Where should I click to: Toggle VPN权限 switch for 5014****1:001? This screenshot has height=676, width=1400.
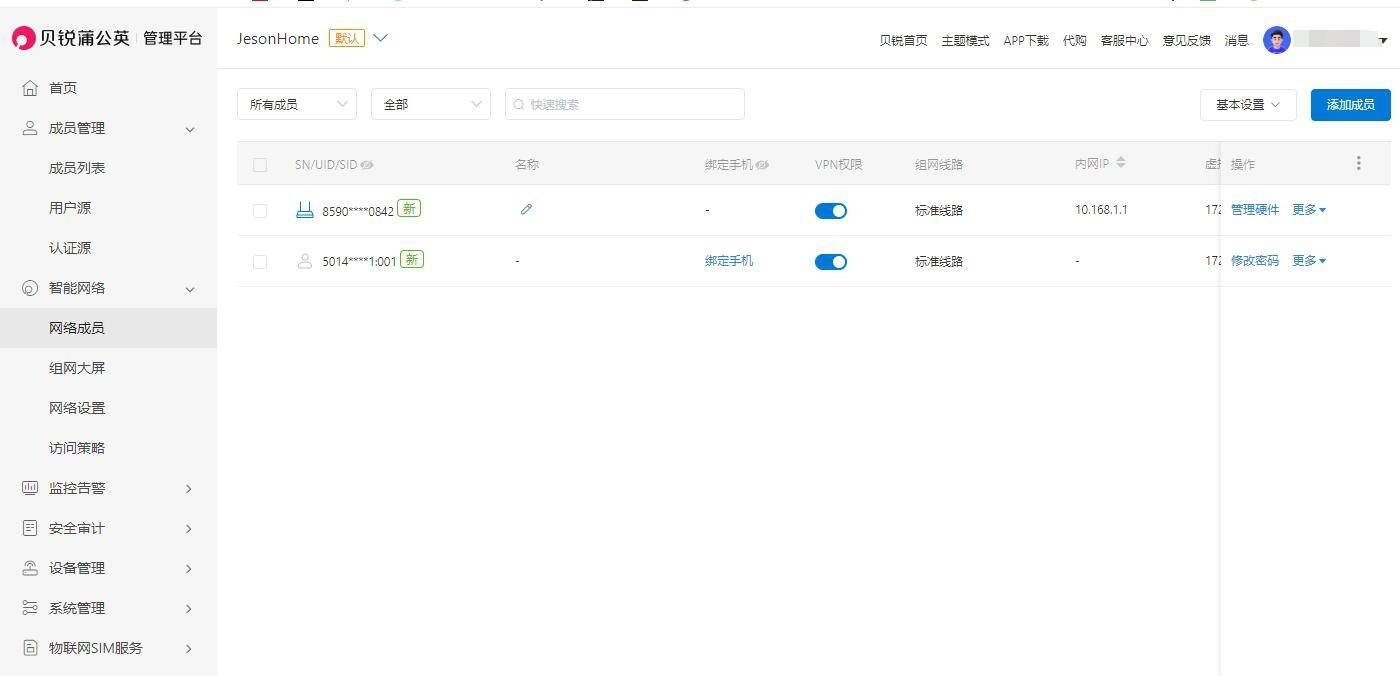click(831, 262)
